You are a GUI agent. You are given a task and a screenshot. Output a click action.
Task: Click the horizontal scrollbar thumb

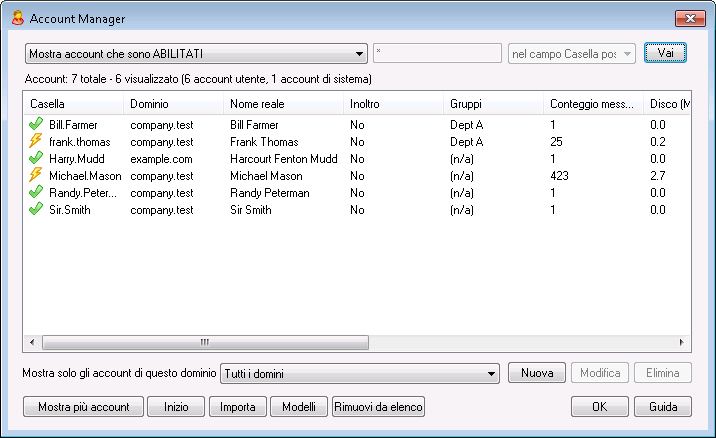click(x=205, y=342)
